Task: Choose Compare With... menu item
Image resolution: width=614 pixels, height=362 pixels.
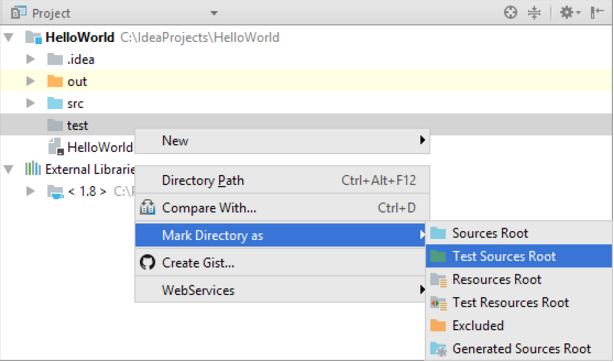Action: click(282, 208)
